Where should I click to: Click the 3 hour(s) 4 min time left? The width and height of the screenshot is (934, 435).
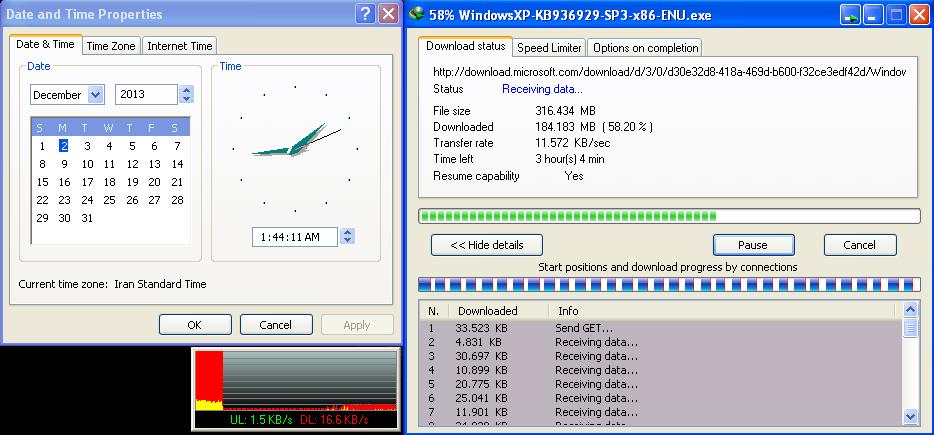[x=570, y=159]
